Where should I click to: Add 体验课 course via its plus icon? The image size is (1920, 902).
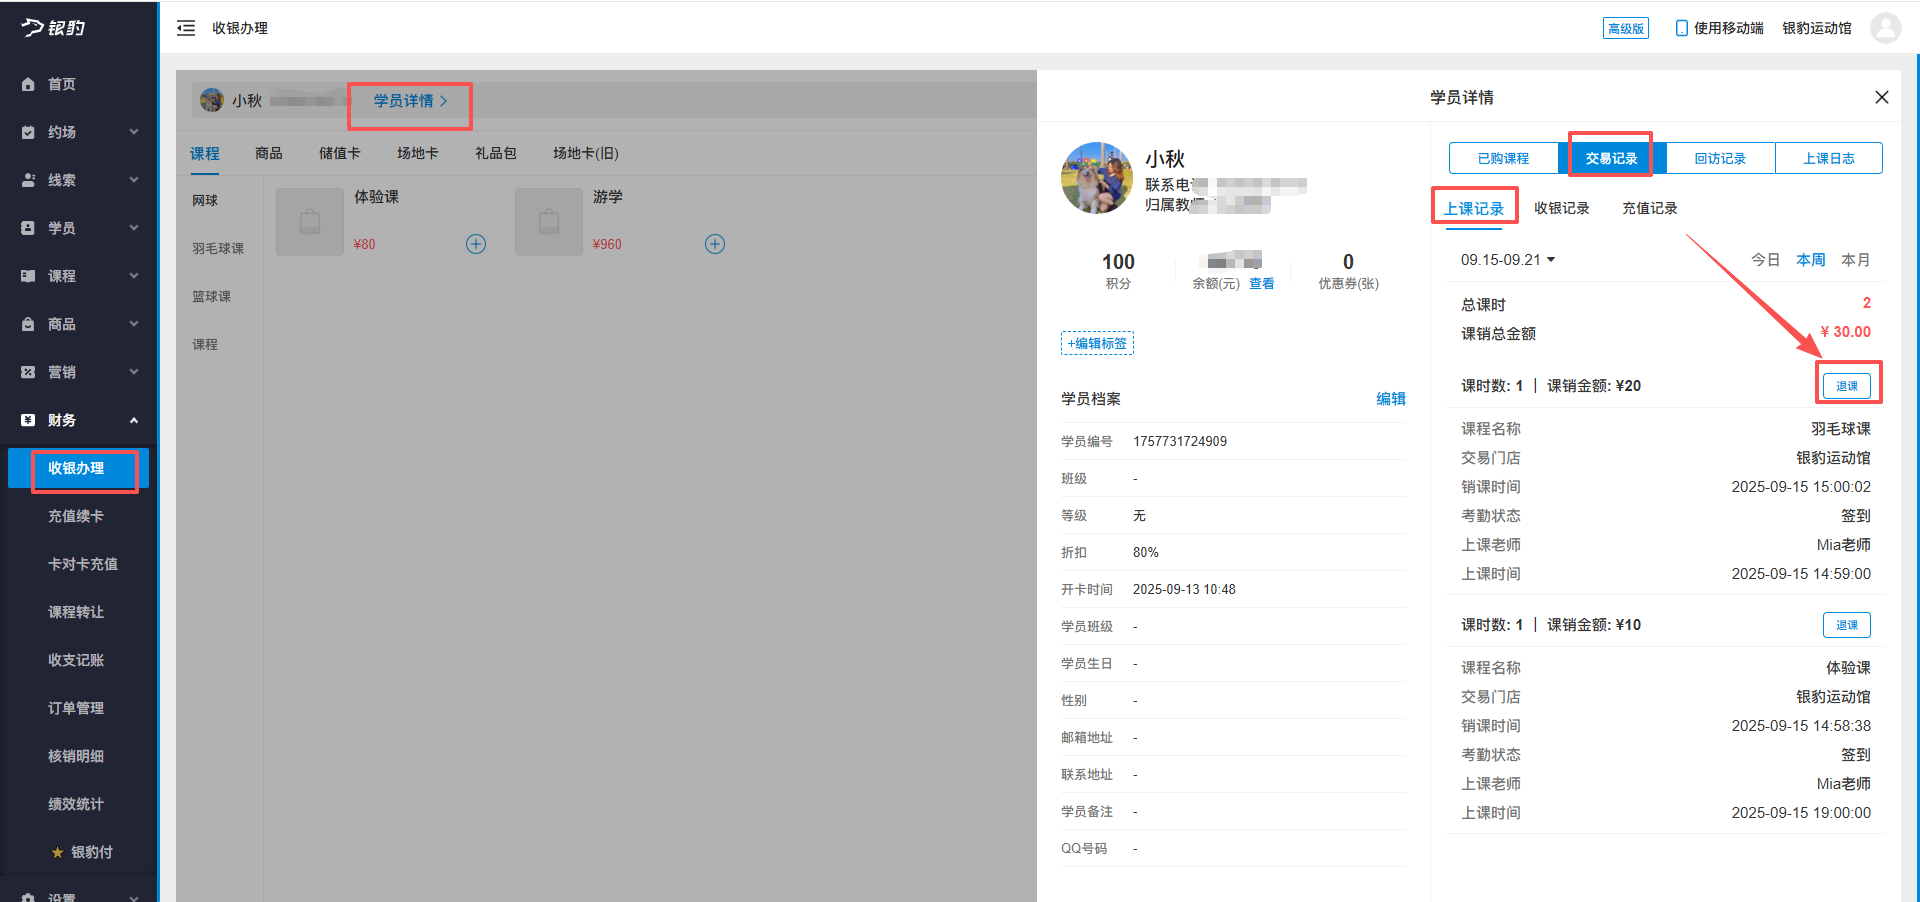[x=476, y=243]
